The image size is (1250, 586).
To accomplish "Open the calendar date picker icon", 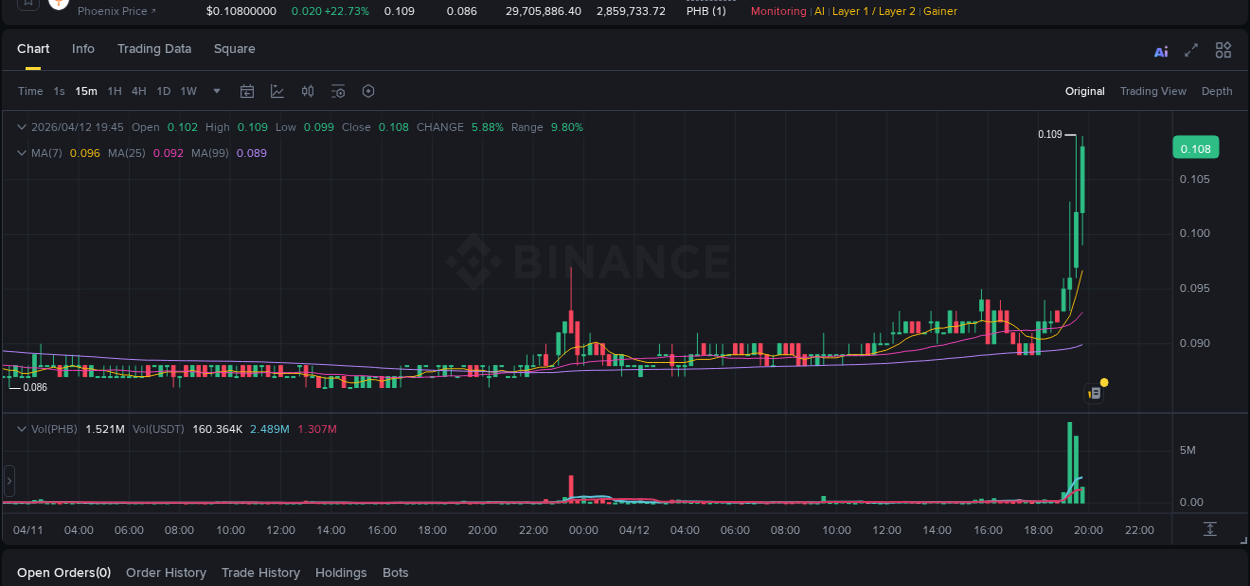I will point(247,90).
